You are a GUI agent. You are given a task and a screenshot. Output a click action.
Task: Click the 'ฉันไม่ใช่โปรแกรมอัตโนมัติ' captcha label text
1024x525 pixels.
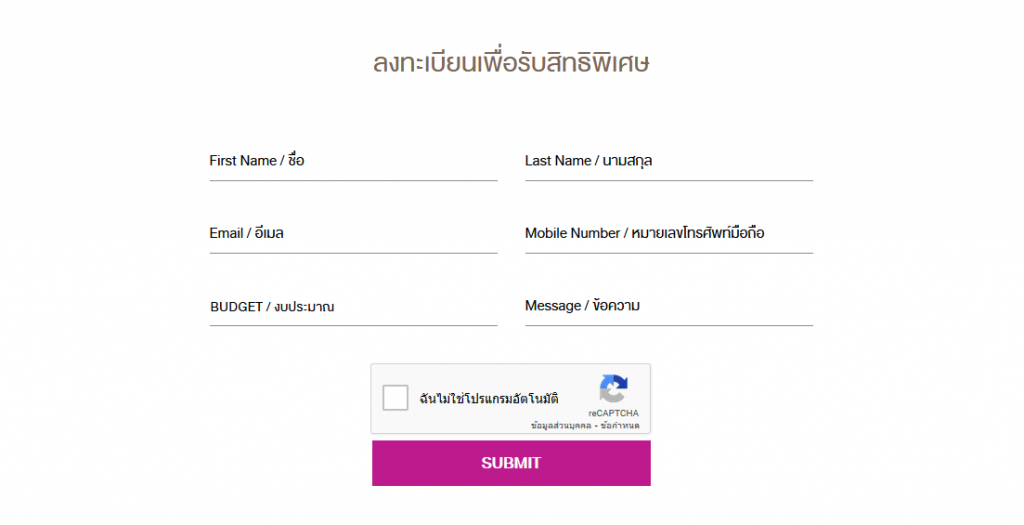pos(488,398)
